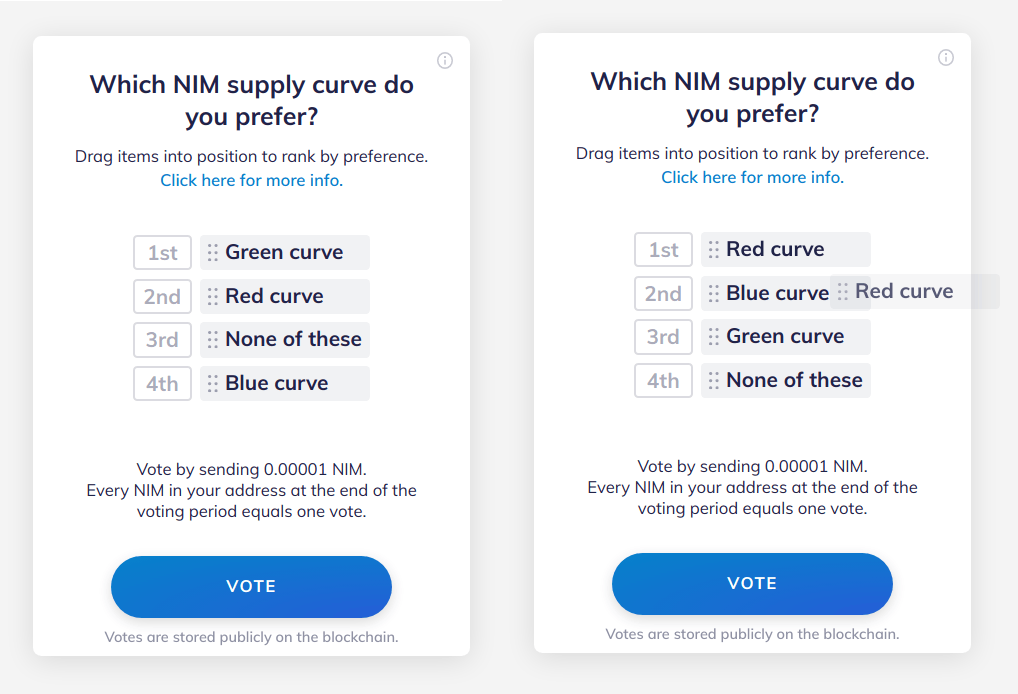The width and height of the screenshot is (1018, 694).
Task: Grab the drag handle of 4th-ranked Blue curve
Action: (213, 384)
